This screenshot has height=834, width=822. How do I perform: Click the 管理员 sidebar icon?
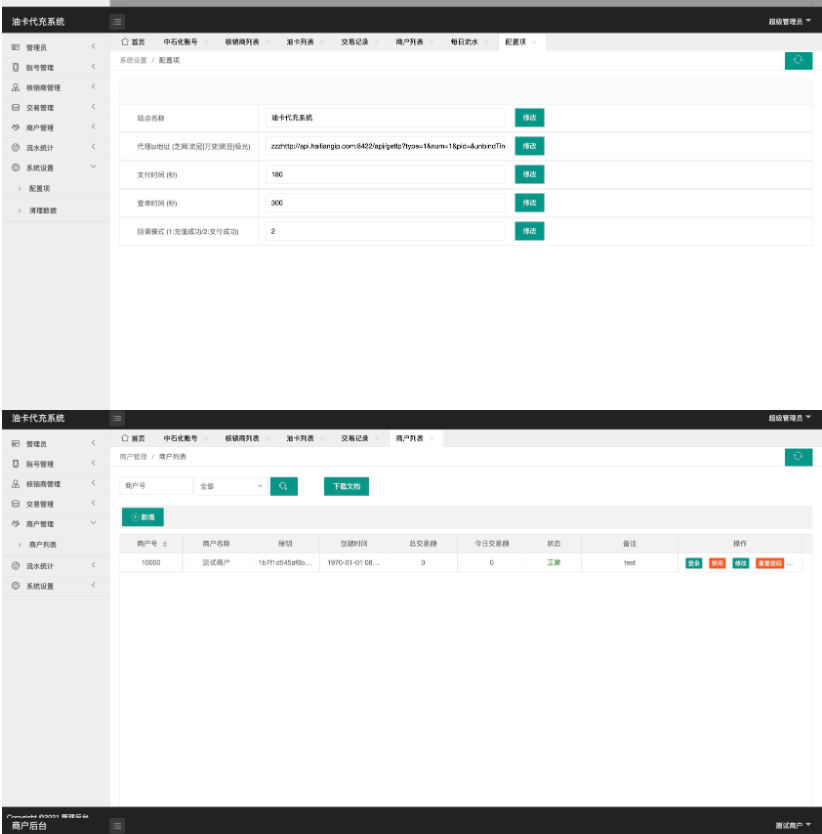(x=14, y=47)
